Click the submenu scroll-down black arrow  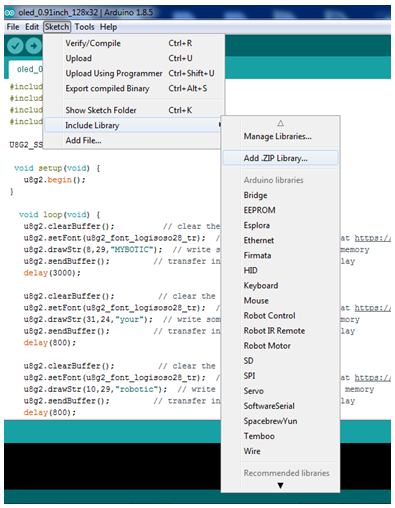[x=280, y=485]
